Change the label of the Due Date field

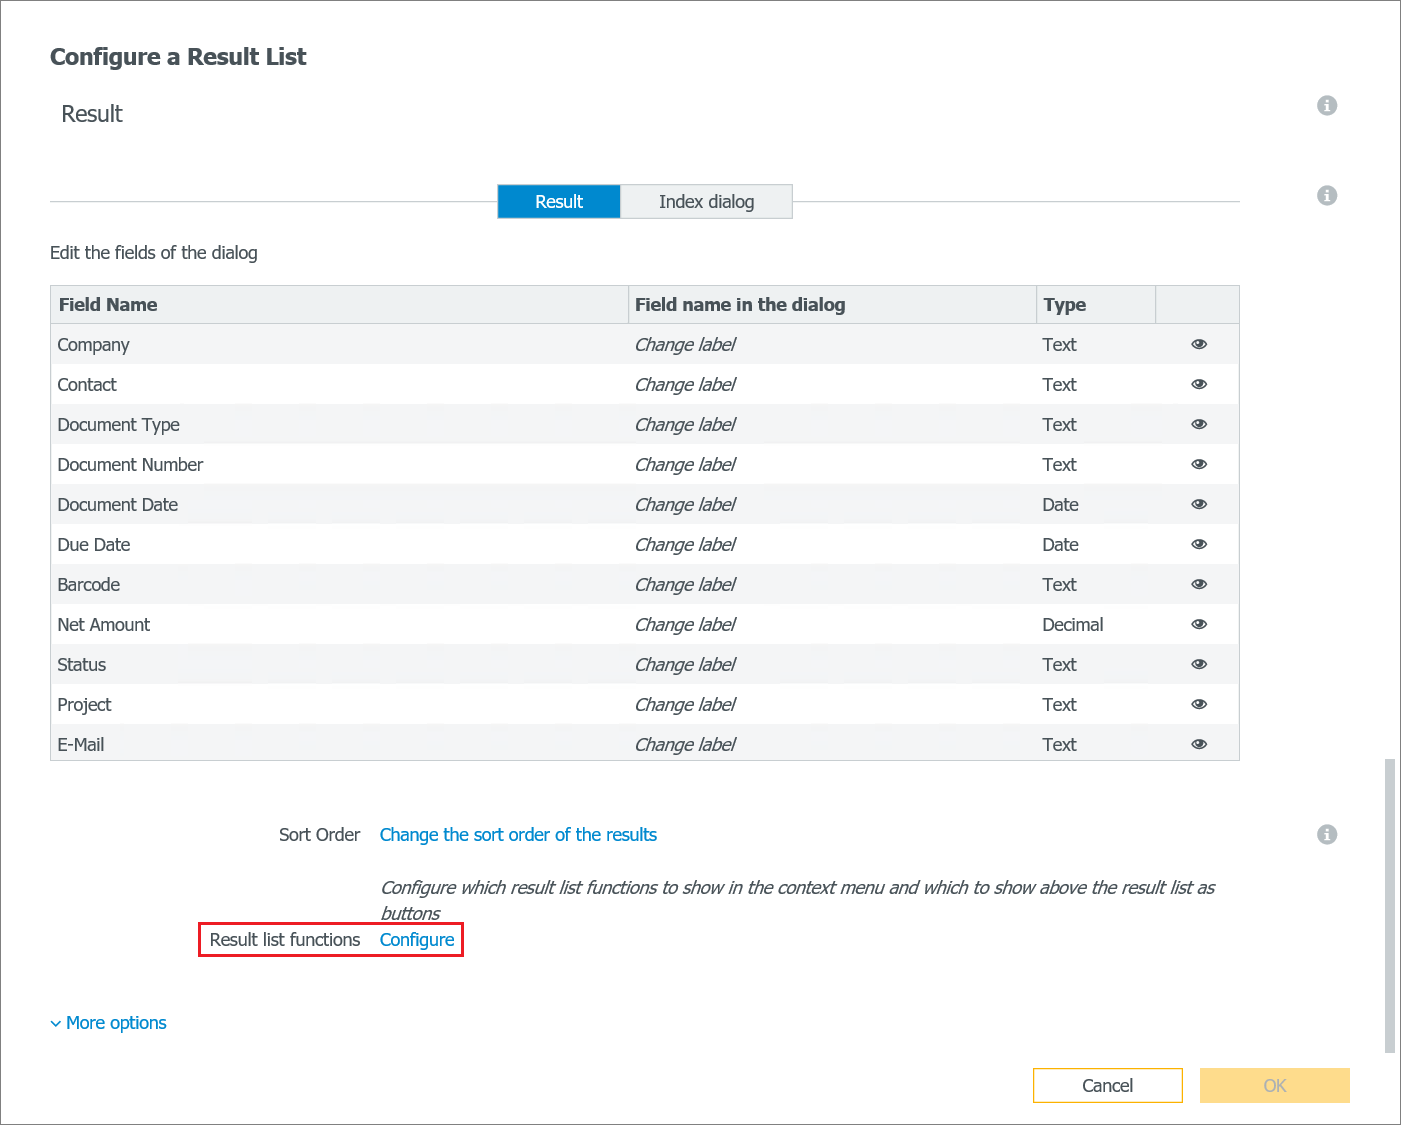684,544
